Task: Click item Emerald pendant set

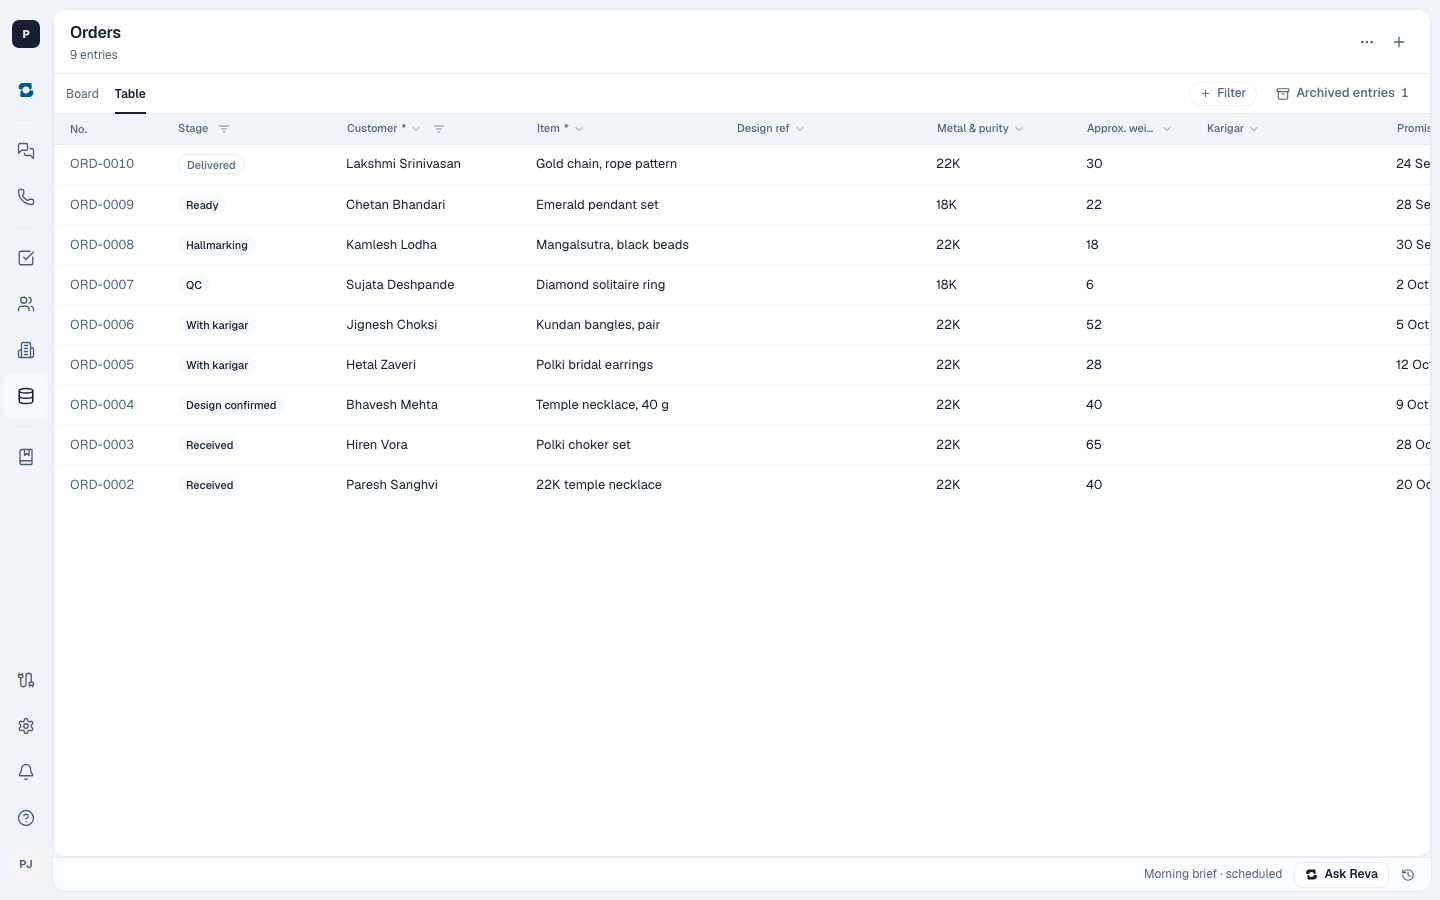Action: pos(597,205)
